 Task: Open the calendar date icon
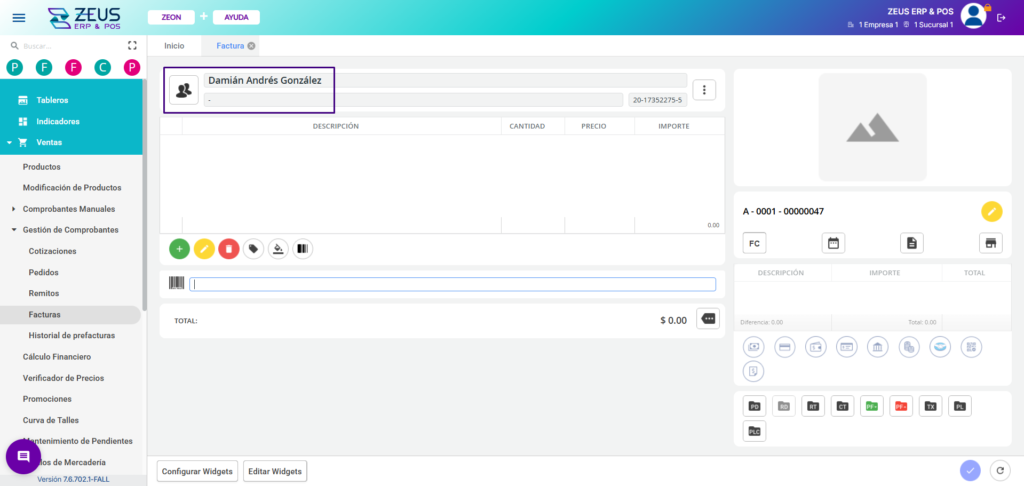832,243
